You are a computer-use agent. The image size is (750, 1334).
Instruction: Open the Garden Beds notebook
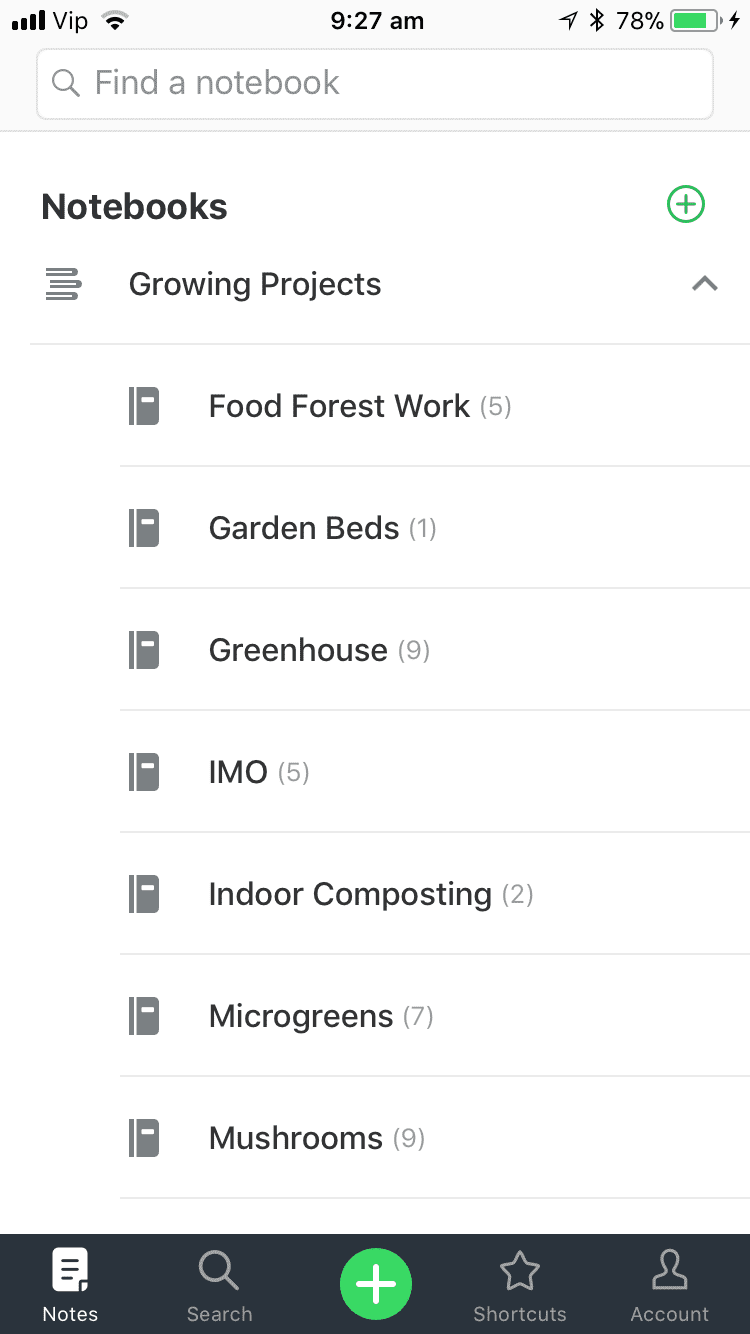(435, 528)
